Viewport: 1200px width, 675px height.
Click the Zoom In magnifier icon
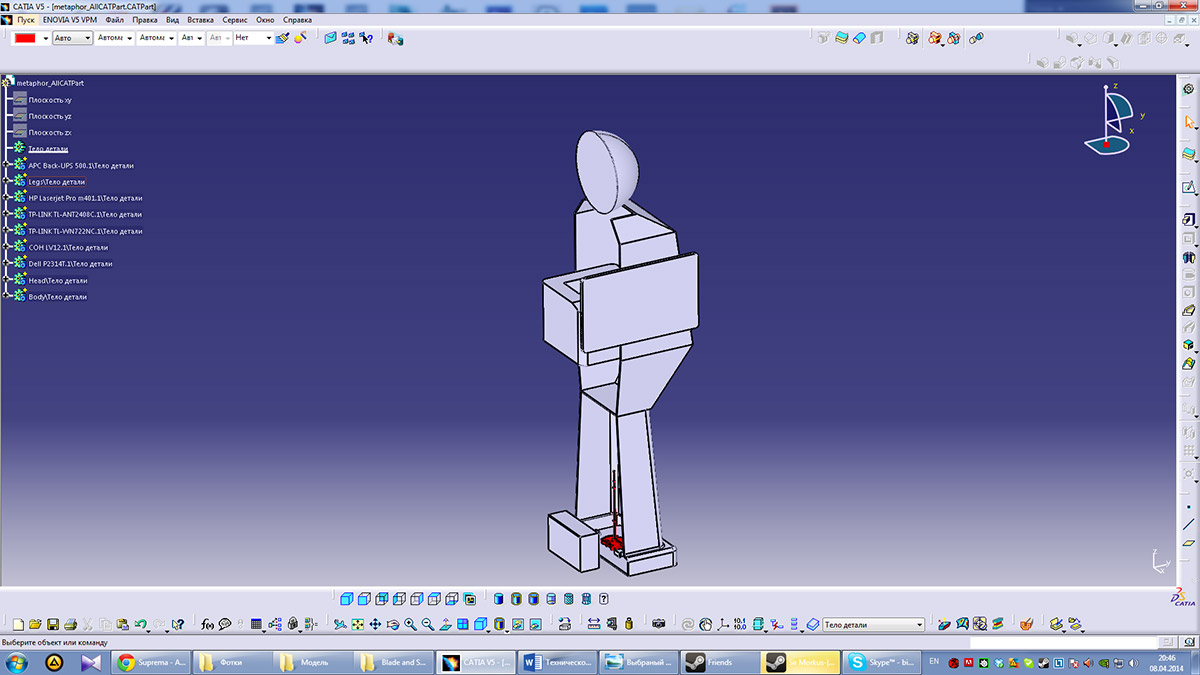click(x=410, y=624)
